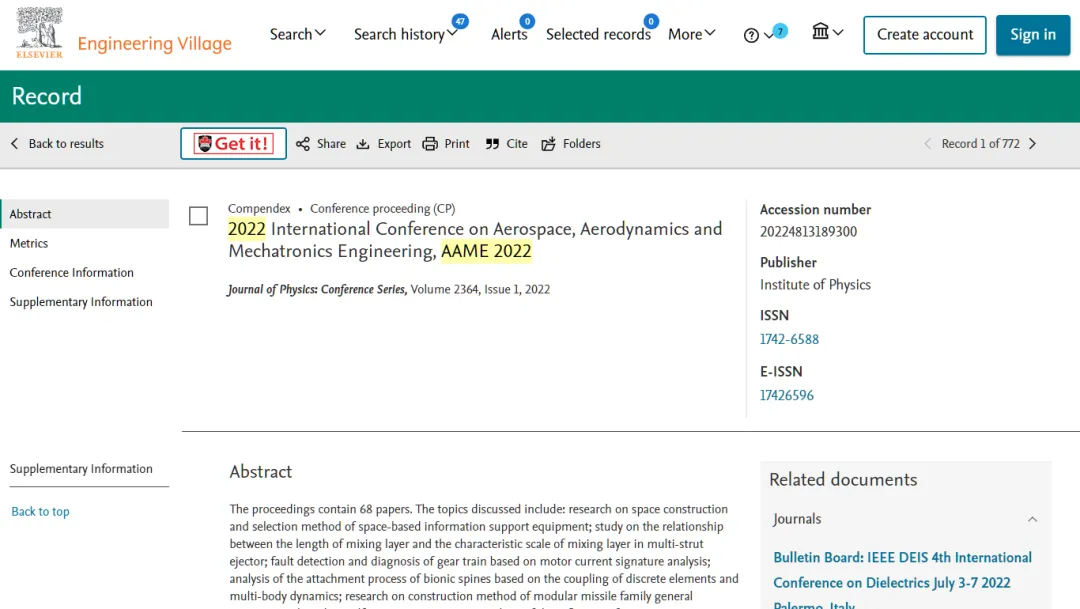The image size is (1080, 609).
Task: Go Back to results
Action: pyautogui.click(x=66, y=143)
